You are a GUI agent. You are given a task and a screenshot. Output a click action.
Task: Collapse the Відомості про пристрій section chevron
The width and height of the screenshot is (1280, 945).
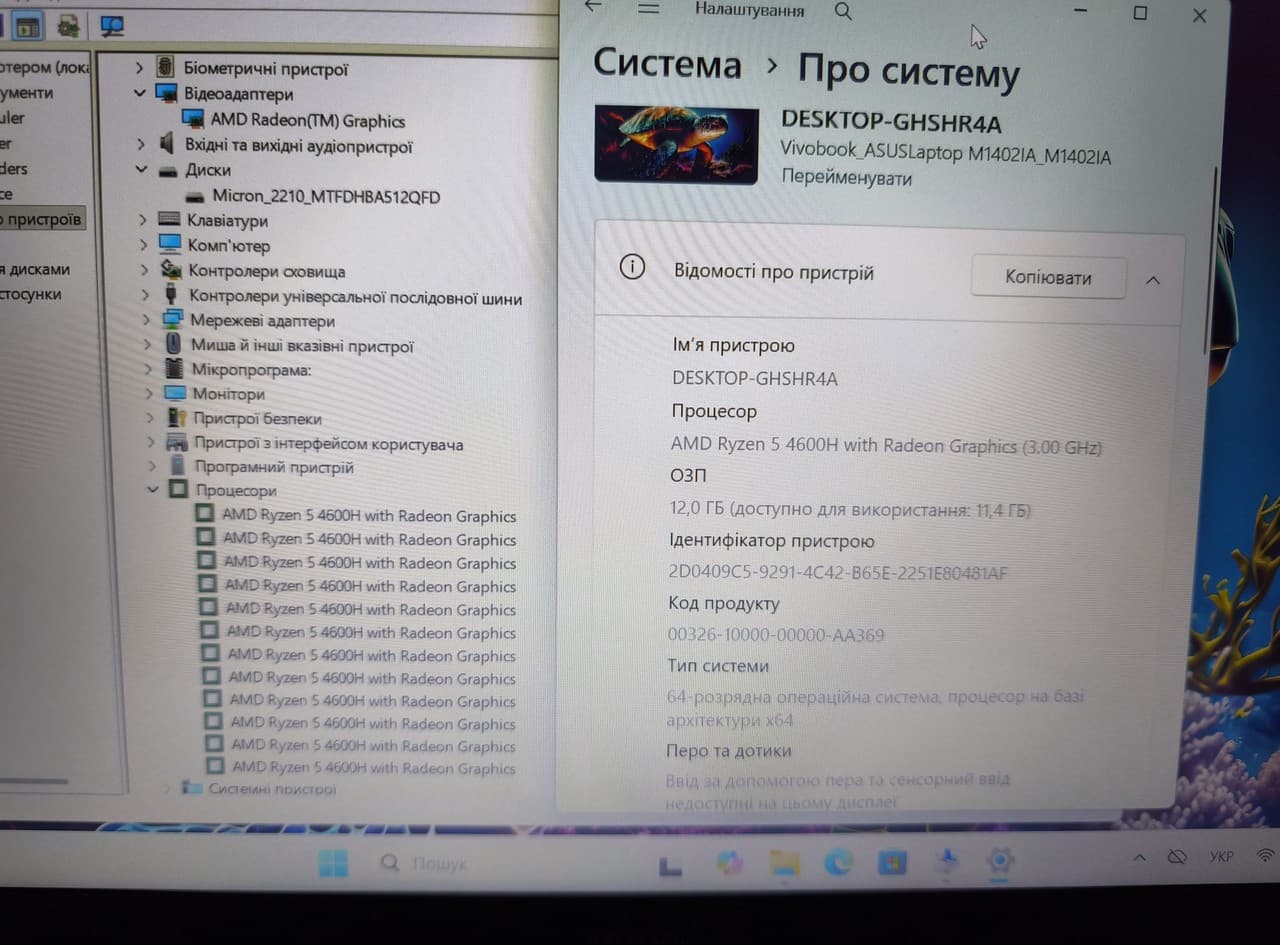pos(1152,280)
